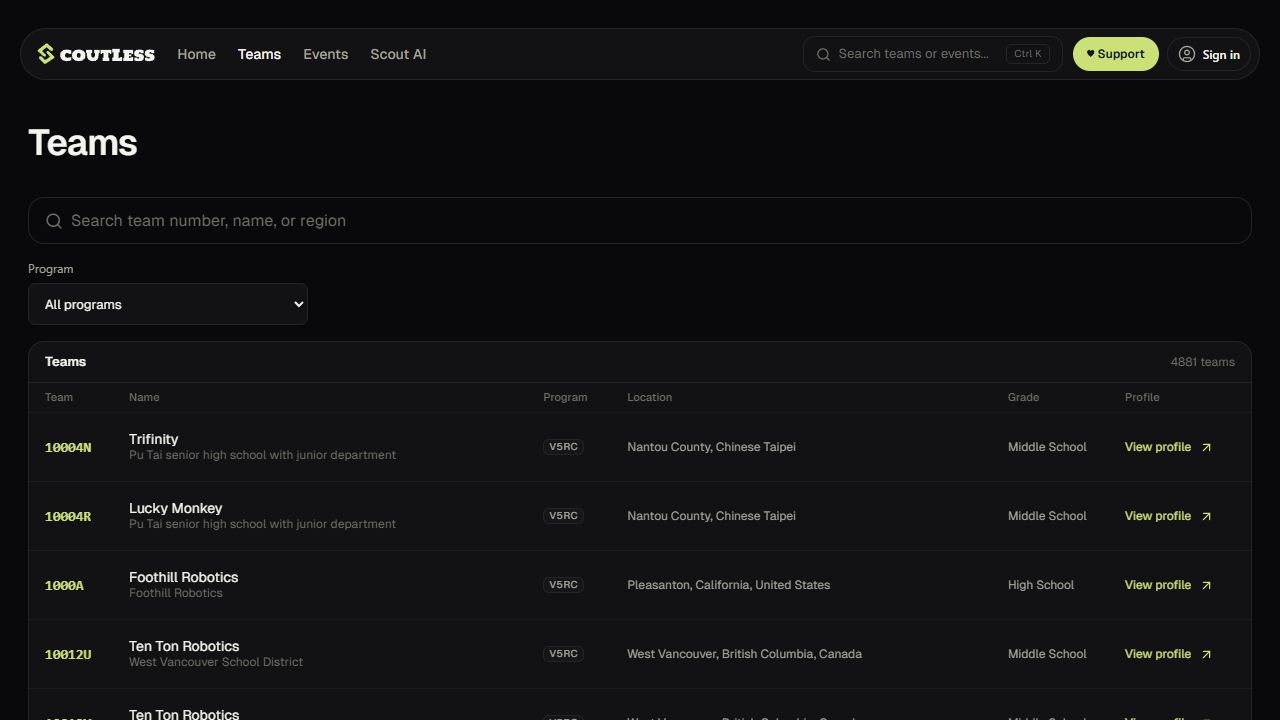The width and height of the screenshot is (1280, 720).
Task: Open the Events nav item
Action: (326, 54)
